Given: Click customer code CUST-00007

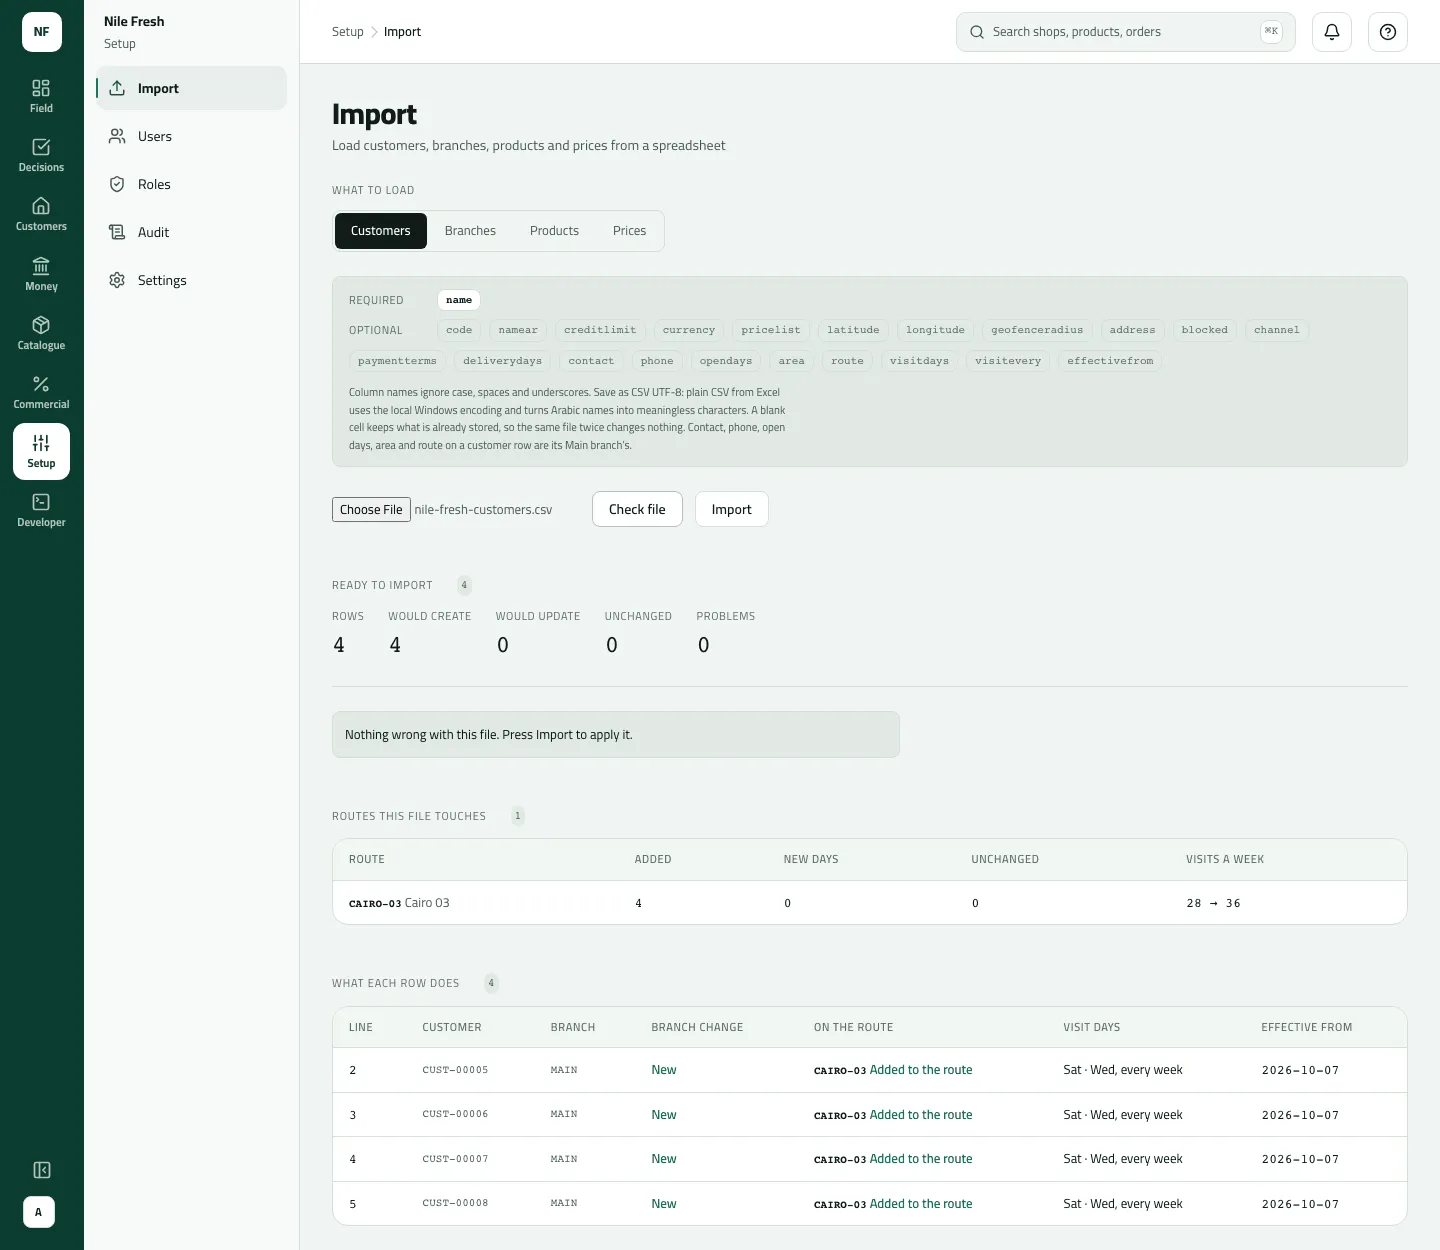Looking at the screenshot, I should 455,1159.
